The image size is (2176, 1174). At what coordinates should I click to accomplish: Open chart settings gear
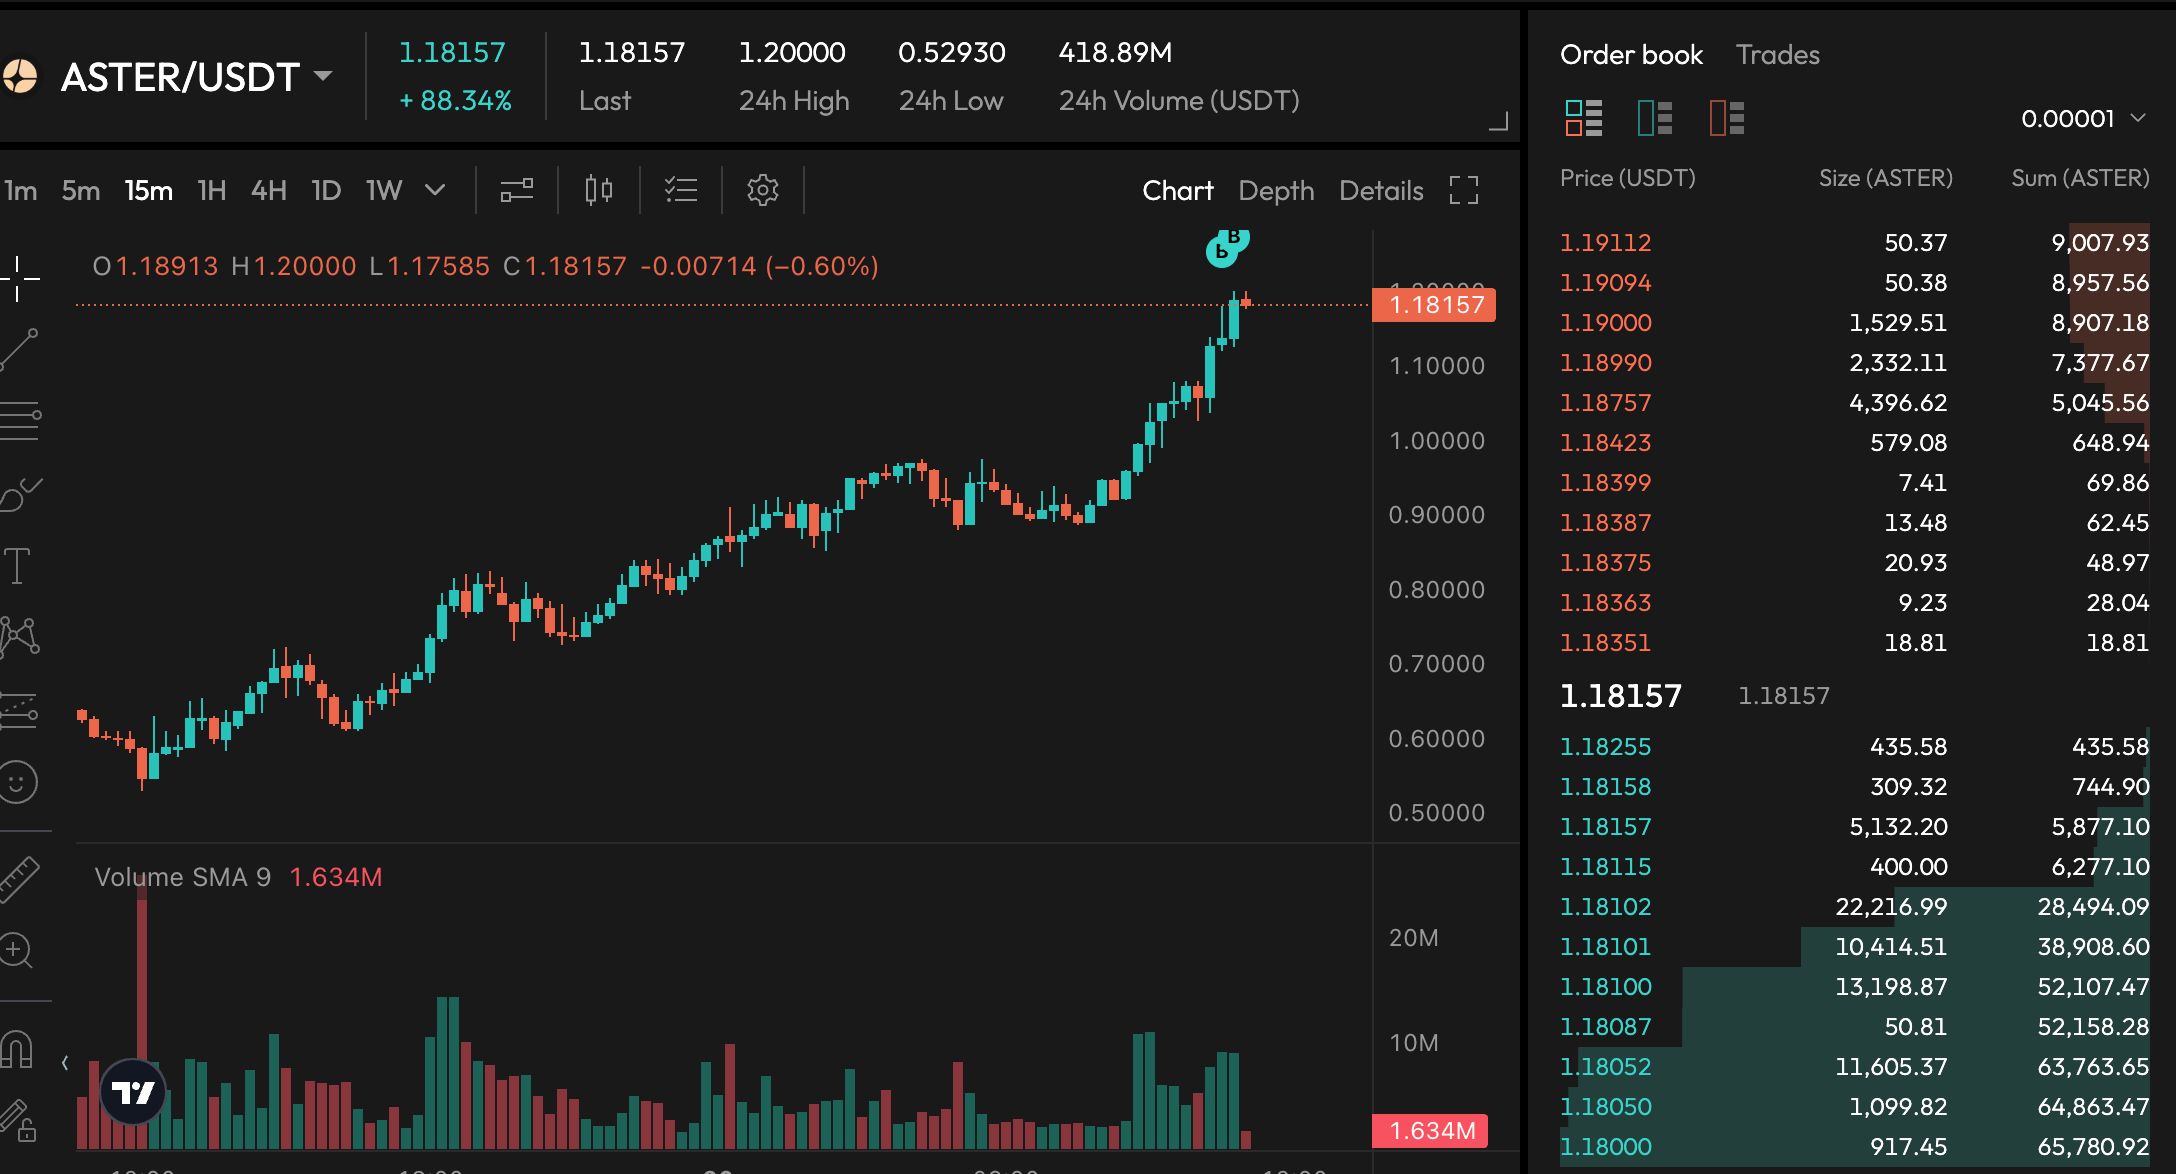[763, 190]
